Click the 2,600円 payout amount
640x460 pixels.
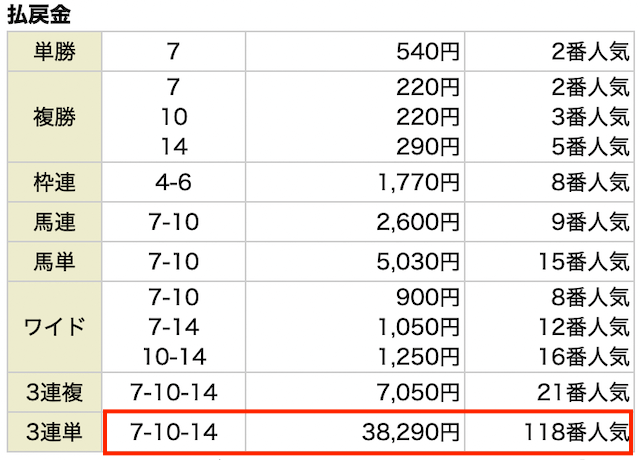coord(418,222)
